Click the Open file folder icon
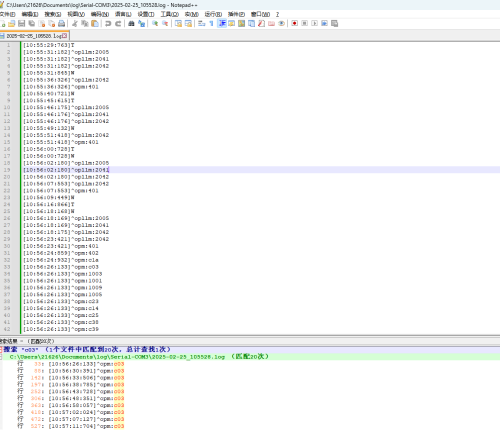500x430 pixels. (x=12, y=23)
